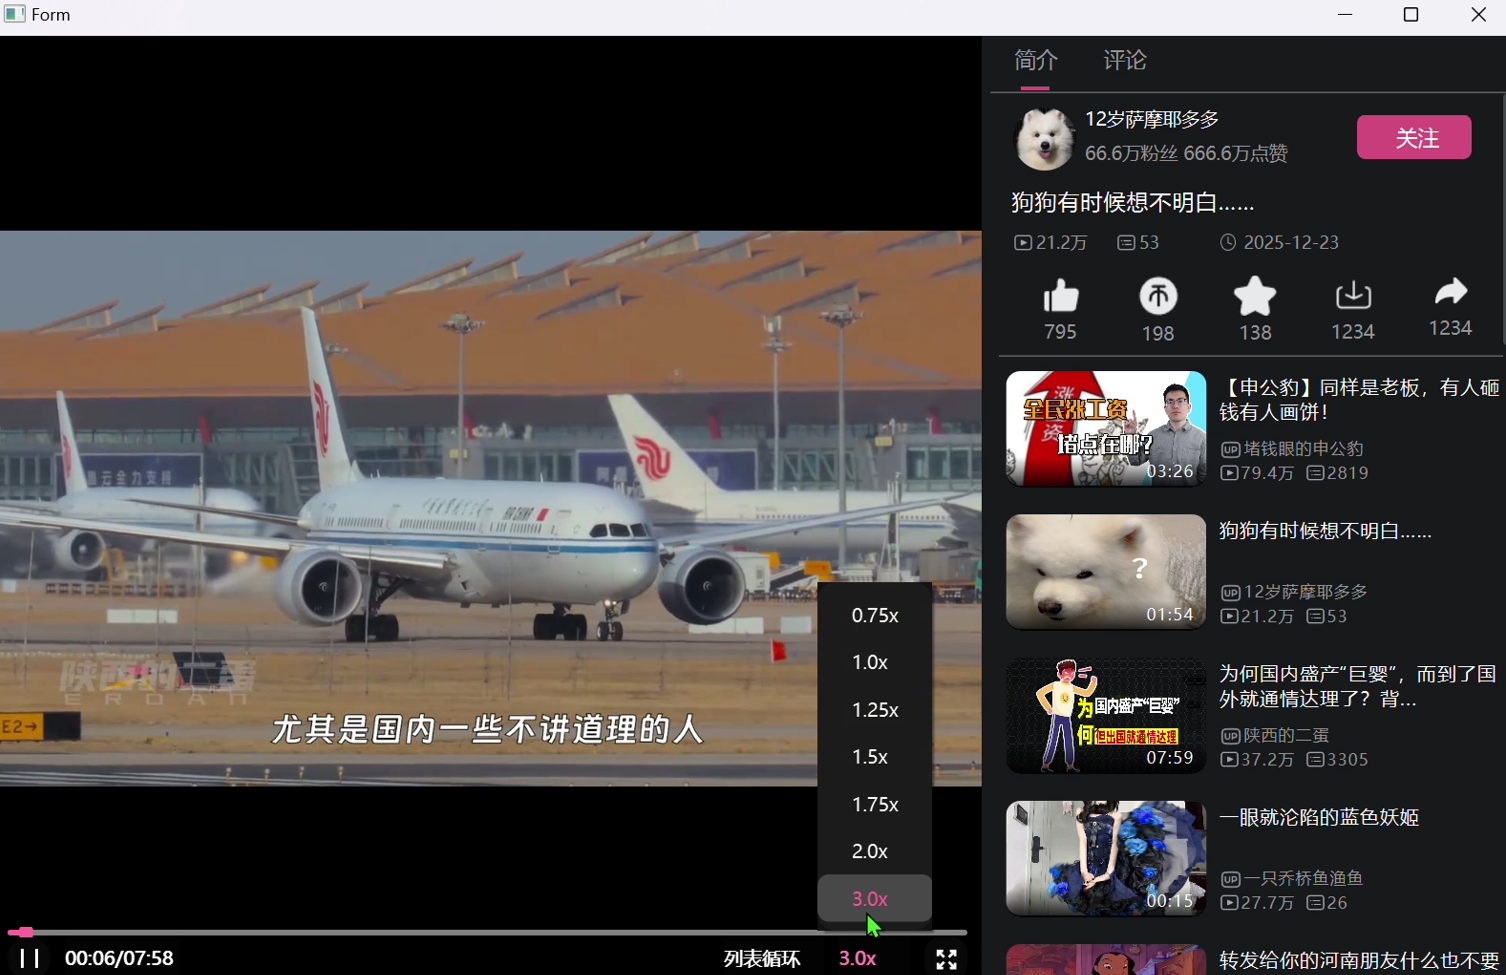
Task: Open the 12岁萨摩耶多多 avatar
Action: (1044, 138)
